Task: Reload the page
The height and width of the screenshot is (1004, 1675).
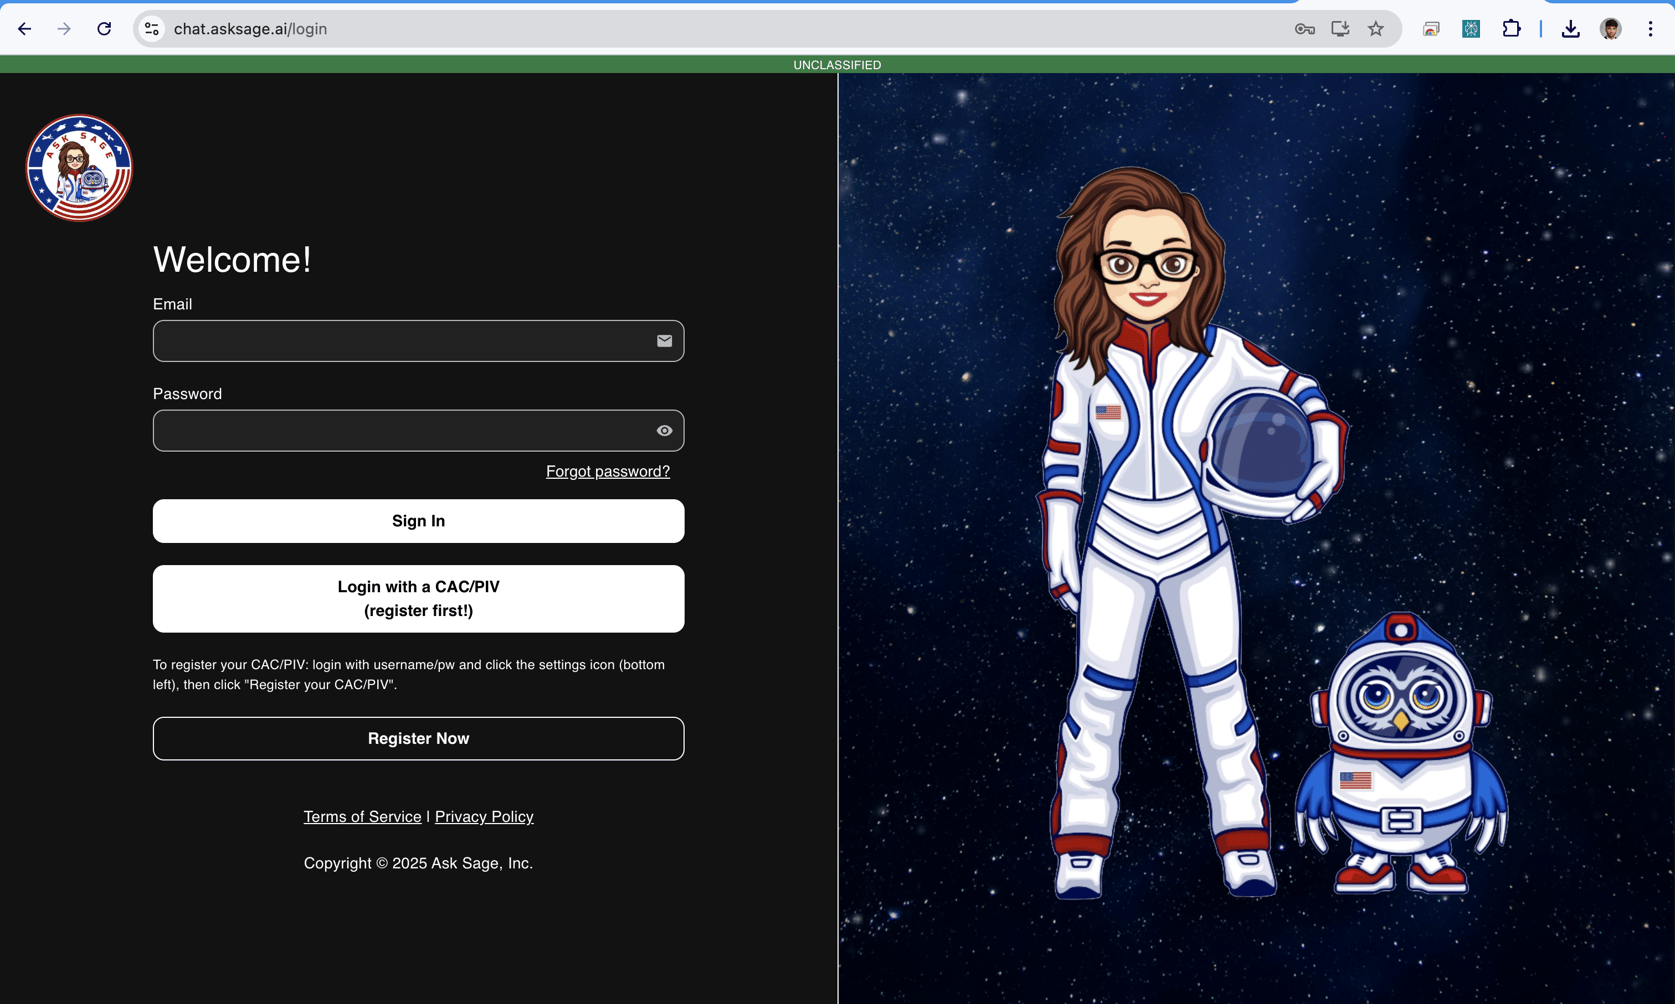Action: [104, 29]
